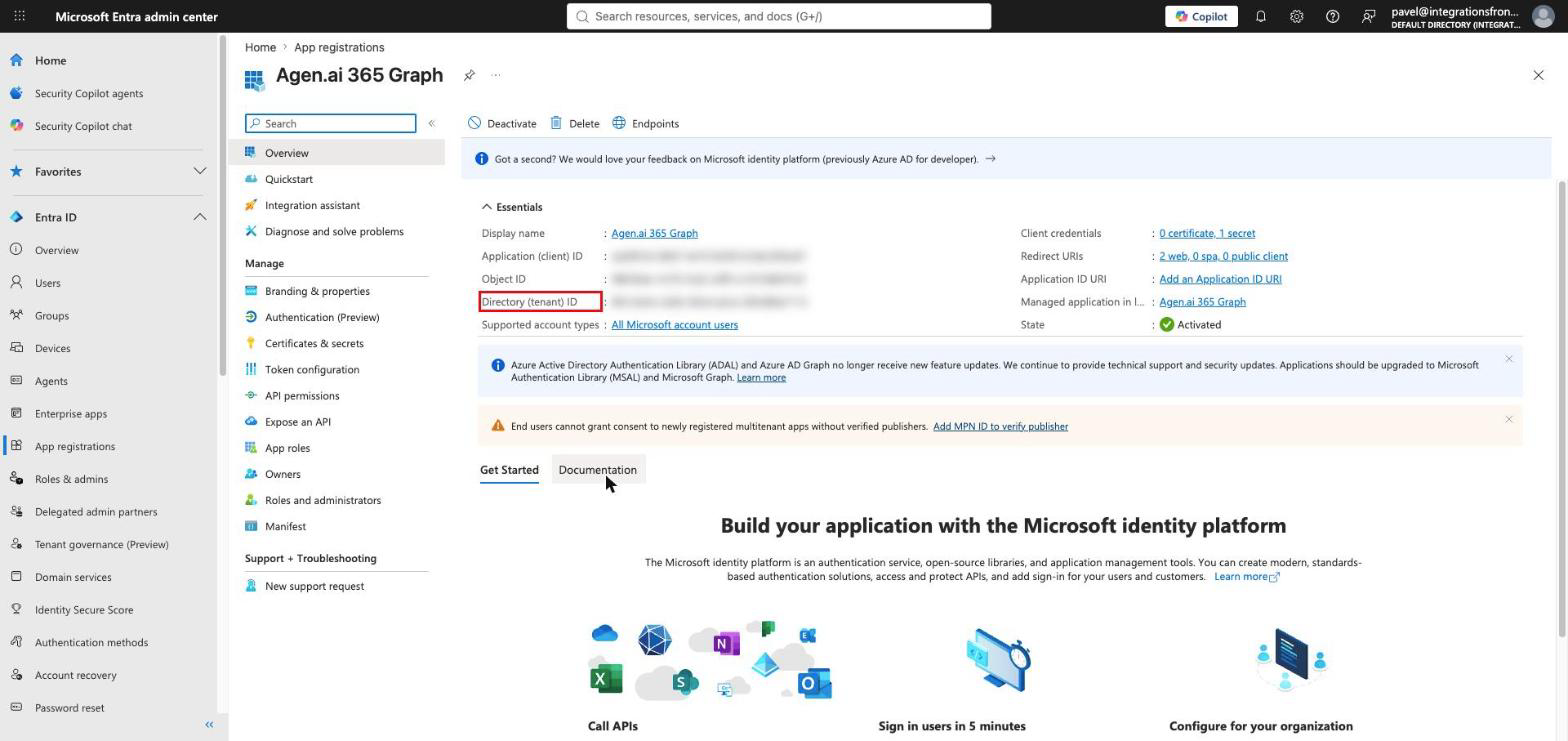Viewport: 1568px width, 741px height.
Task: Open Security Copilot agents
Action: click(89, 93)
